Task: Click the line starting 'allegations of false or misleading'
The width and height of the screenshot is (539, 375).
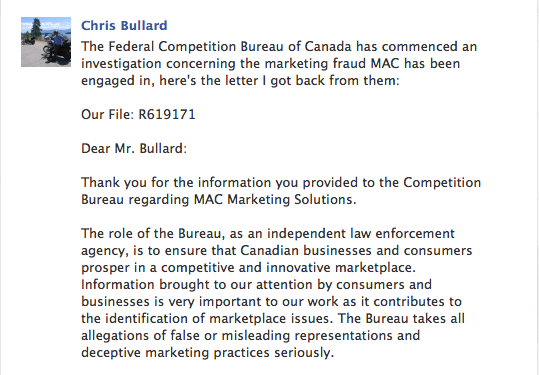Action: point(251,335)
